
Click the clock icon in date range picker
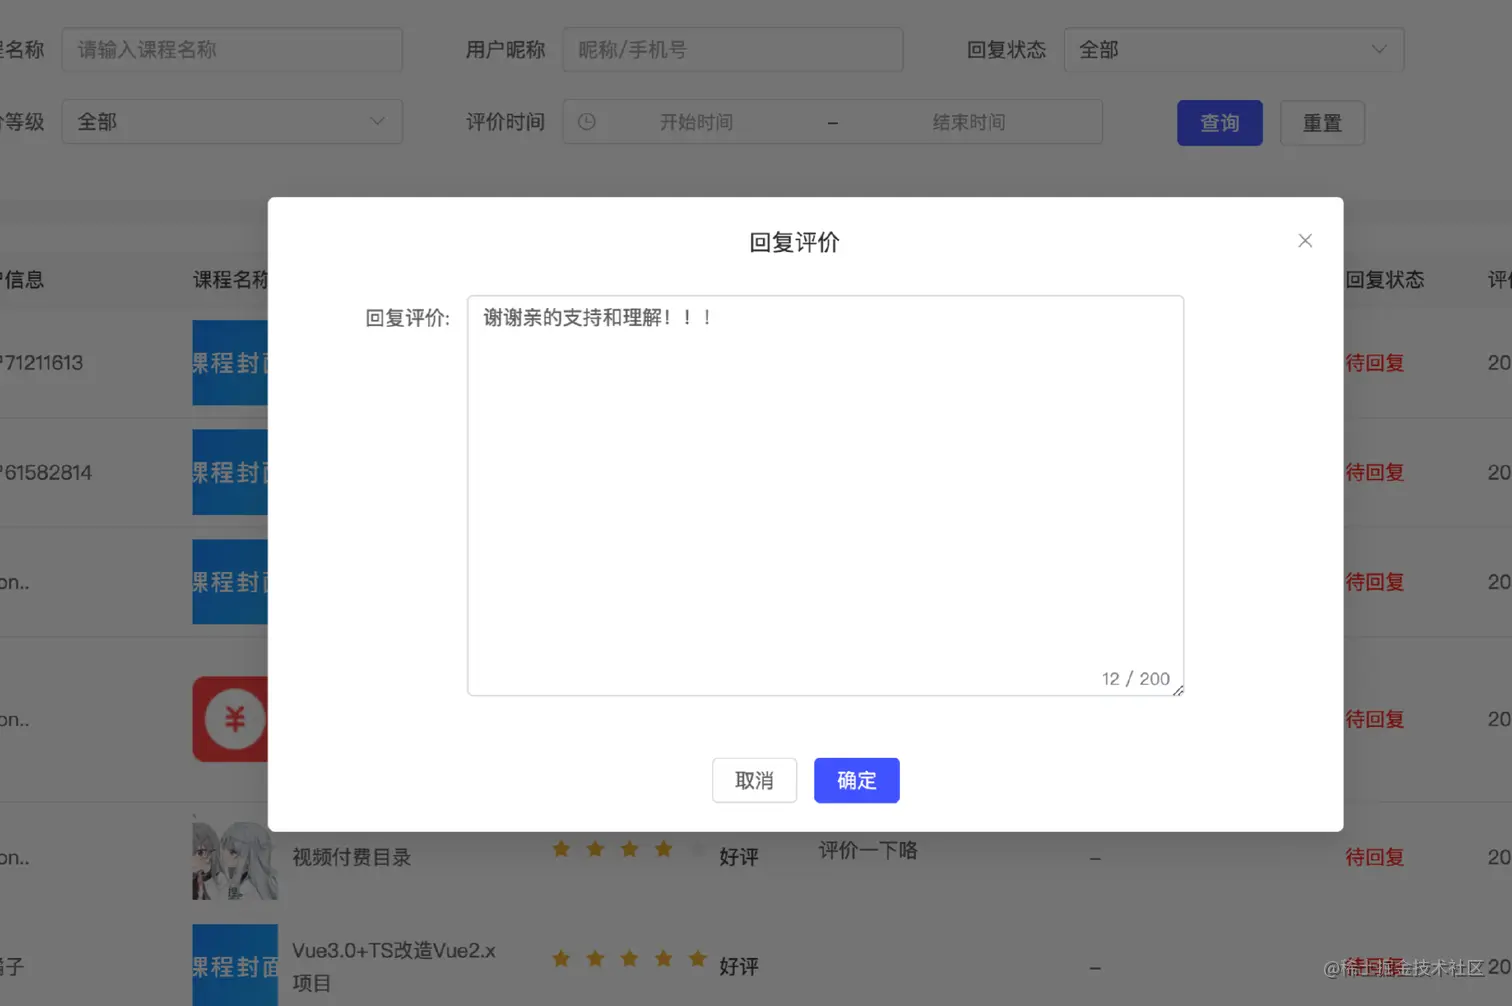(x=587, y=122)
